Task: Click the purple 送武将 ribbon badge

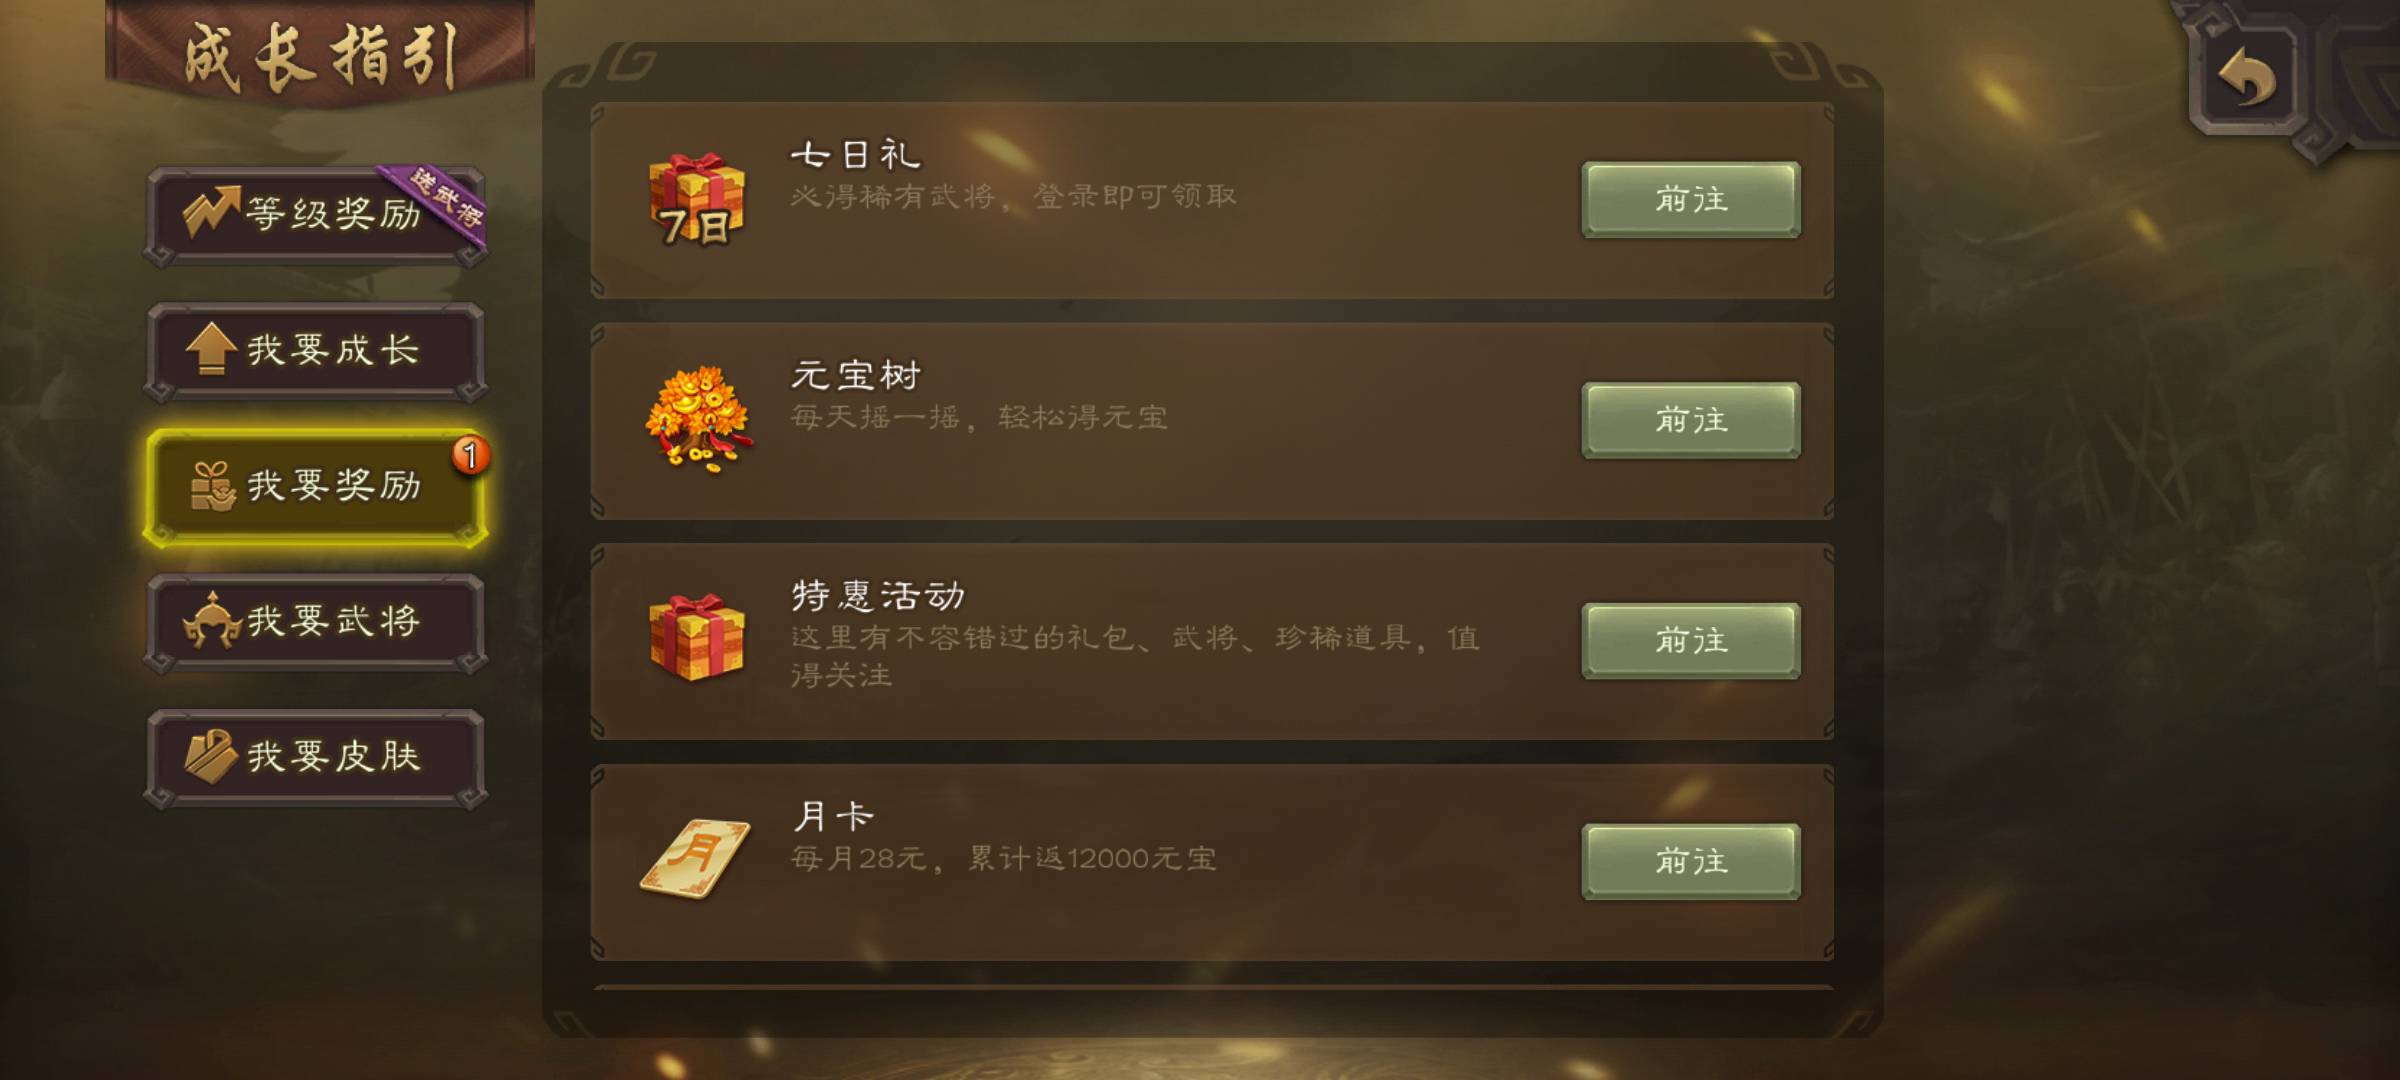Action: point(438,203)
